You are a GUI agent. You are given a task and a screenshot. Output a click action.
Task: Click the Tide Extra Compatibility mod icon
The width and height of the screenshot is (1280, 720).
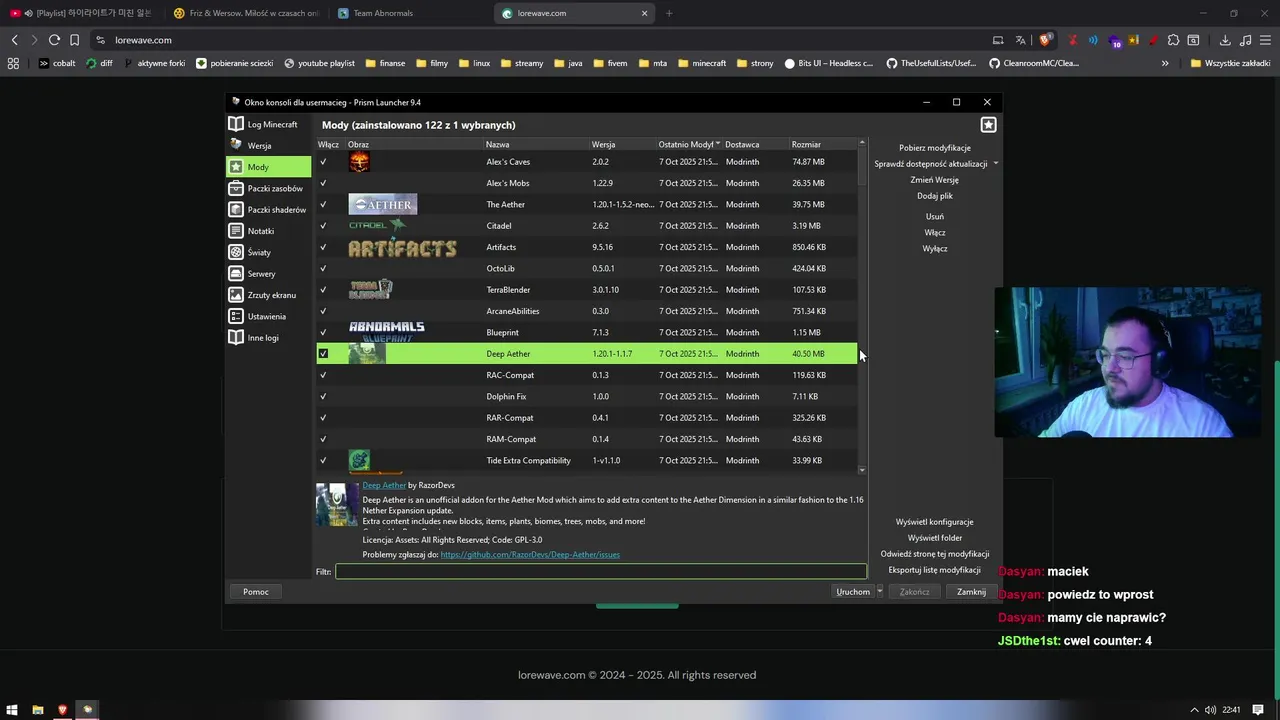[359, 460]
